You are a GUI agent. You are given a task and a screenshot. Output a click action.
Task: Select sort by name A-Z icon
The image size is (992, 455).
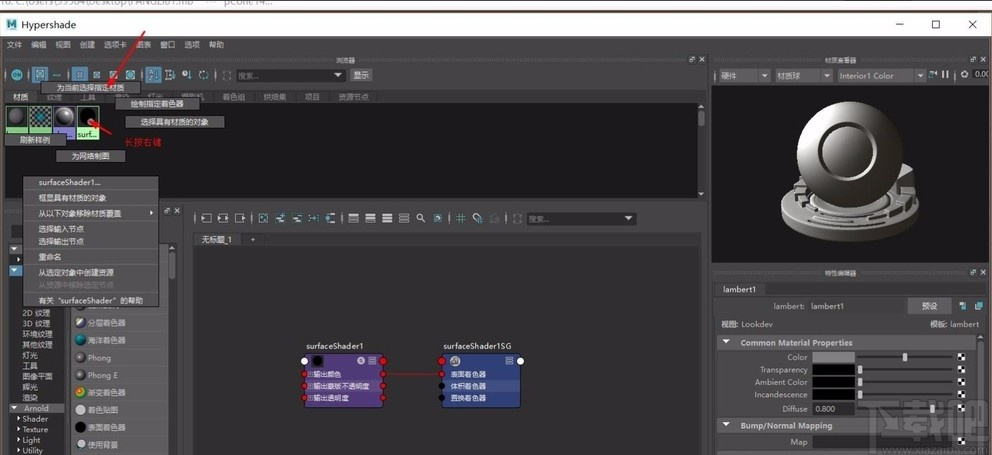(x=153, y=75)
